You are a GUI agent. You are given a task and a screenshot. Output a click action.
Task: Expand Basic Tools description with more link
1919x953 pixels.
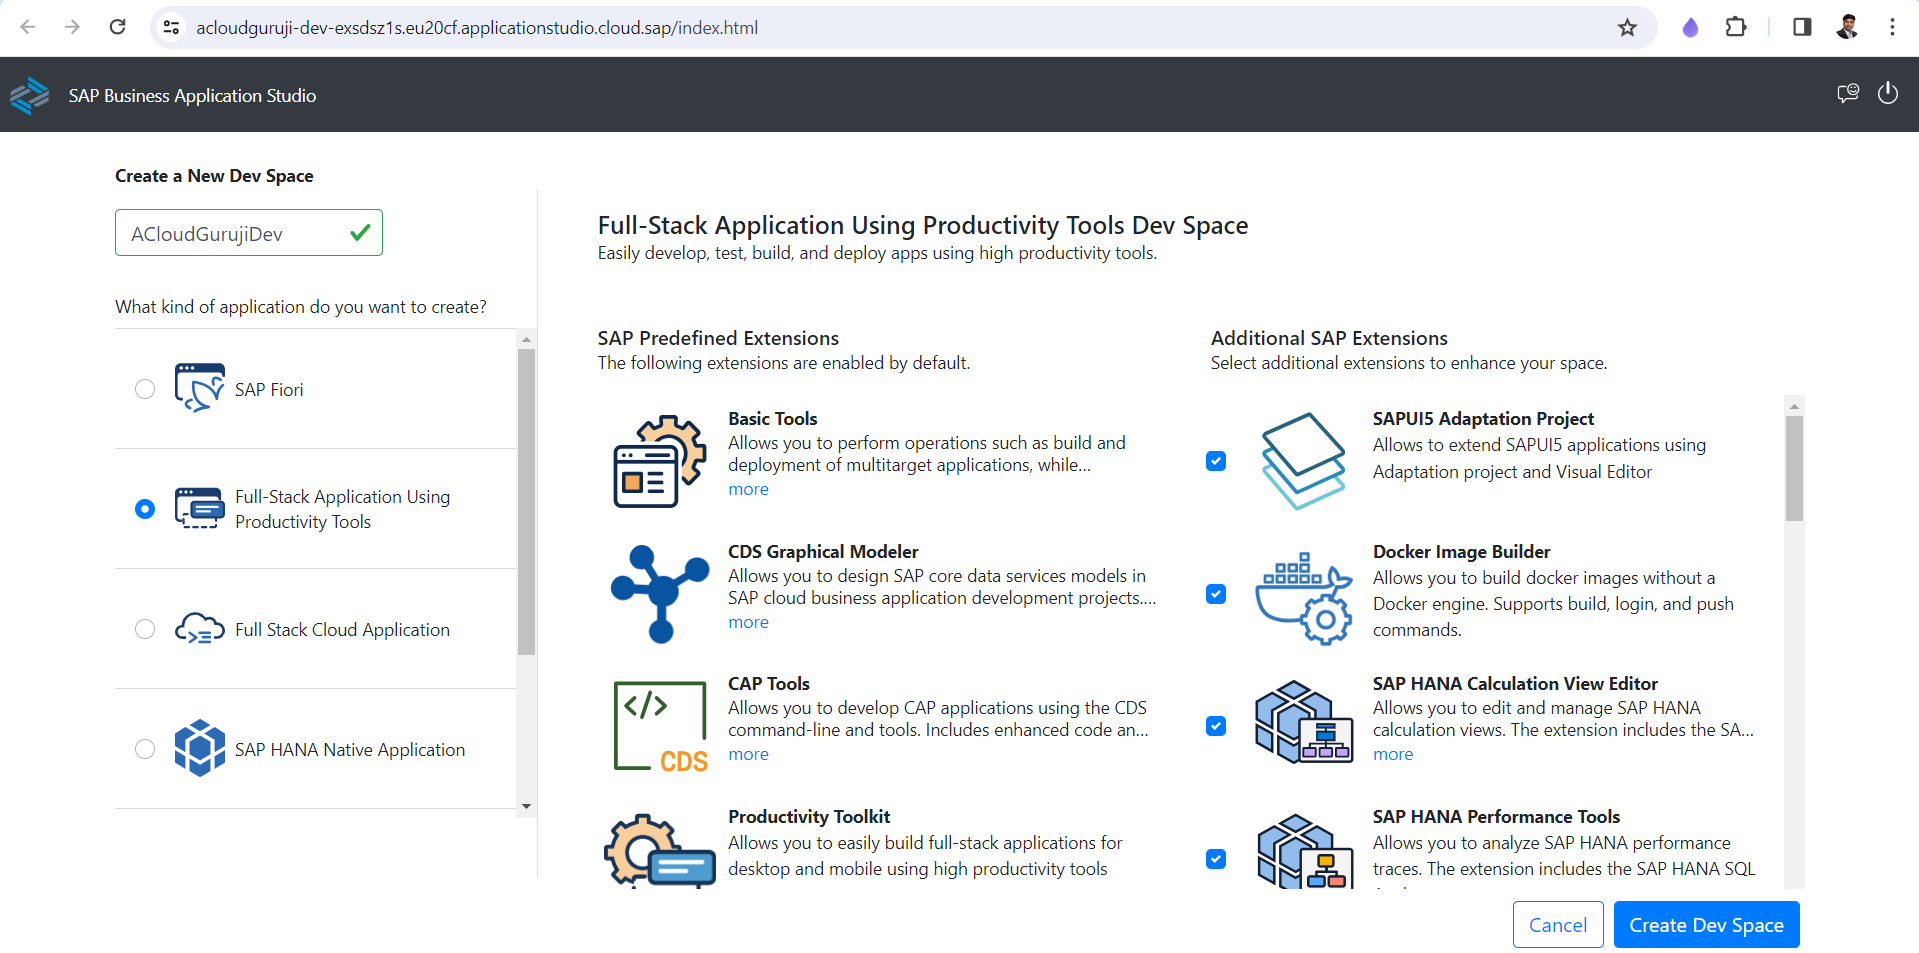[748, 489]
